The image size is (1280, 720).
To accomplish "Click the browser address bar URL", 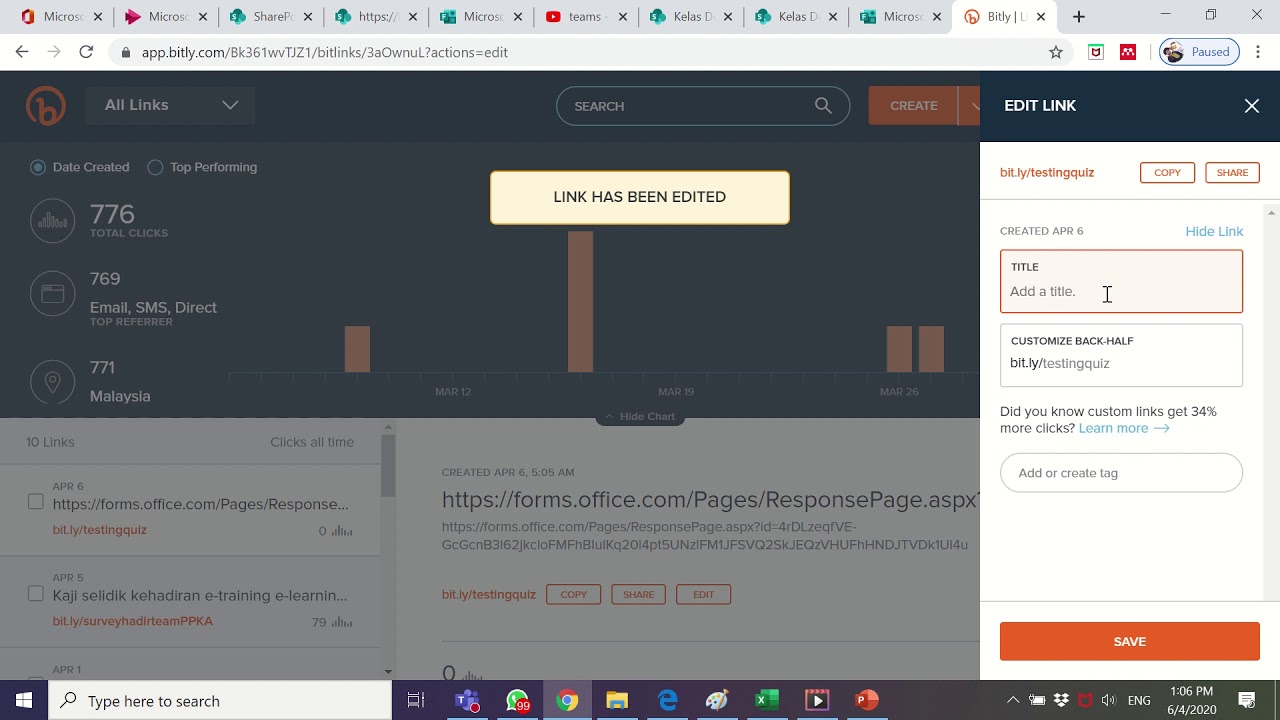I will [324, 52].
